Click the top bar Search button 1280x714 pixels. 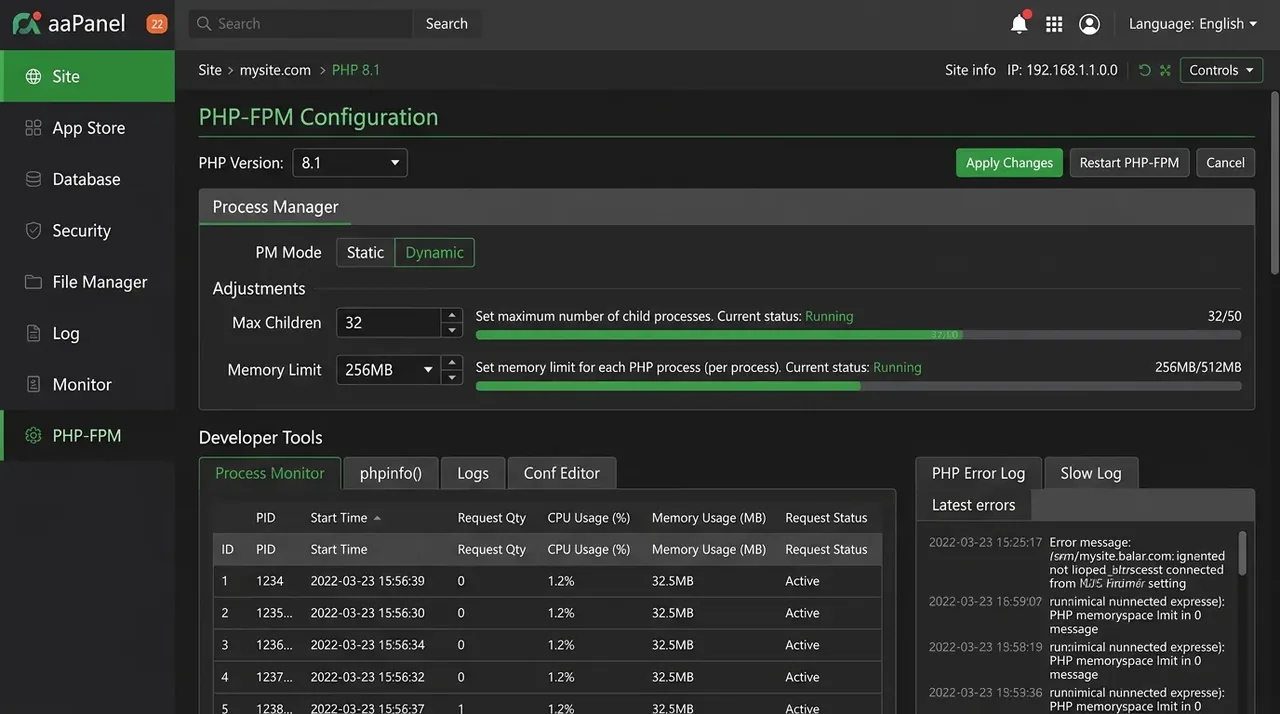tap(446, 24)
